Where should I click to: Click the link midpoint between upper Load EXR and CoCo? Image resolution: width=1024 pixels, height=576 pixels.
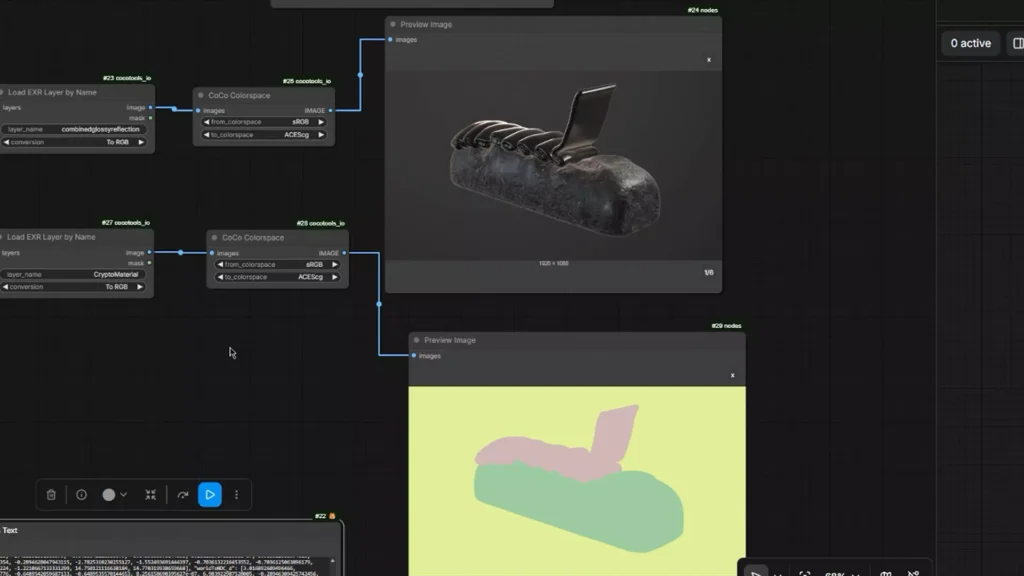pyautogui.click(x=174, y=109)
